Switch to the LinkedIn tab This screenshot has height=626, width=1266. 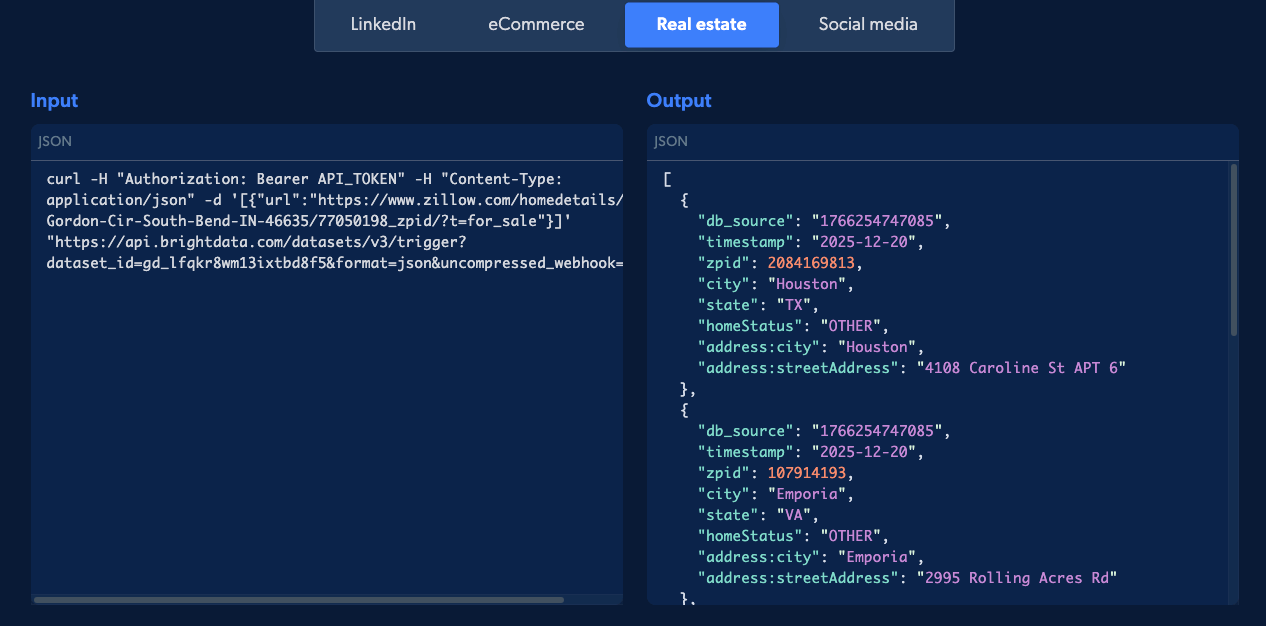click(x=383, y=24)
